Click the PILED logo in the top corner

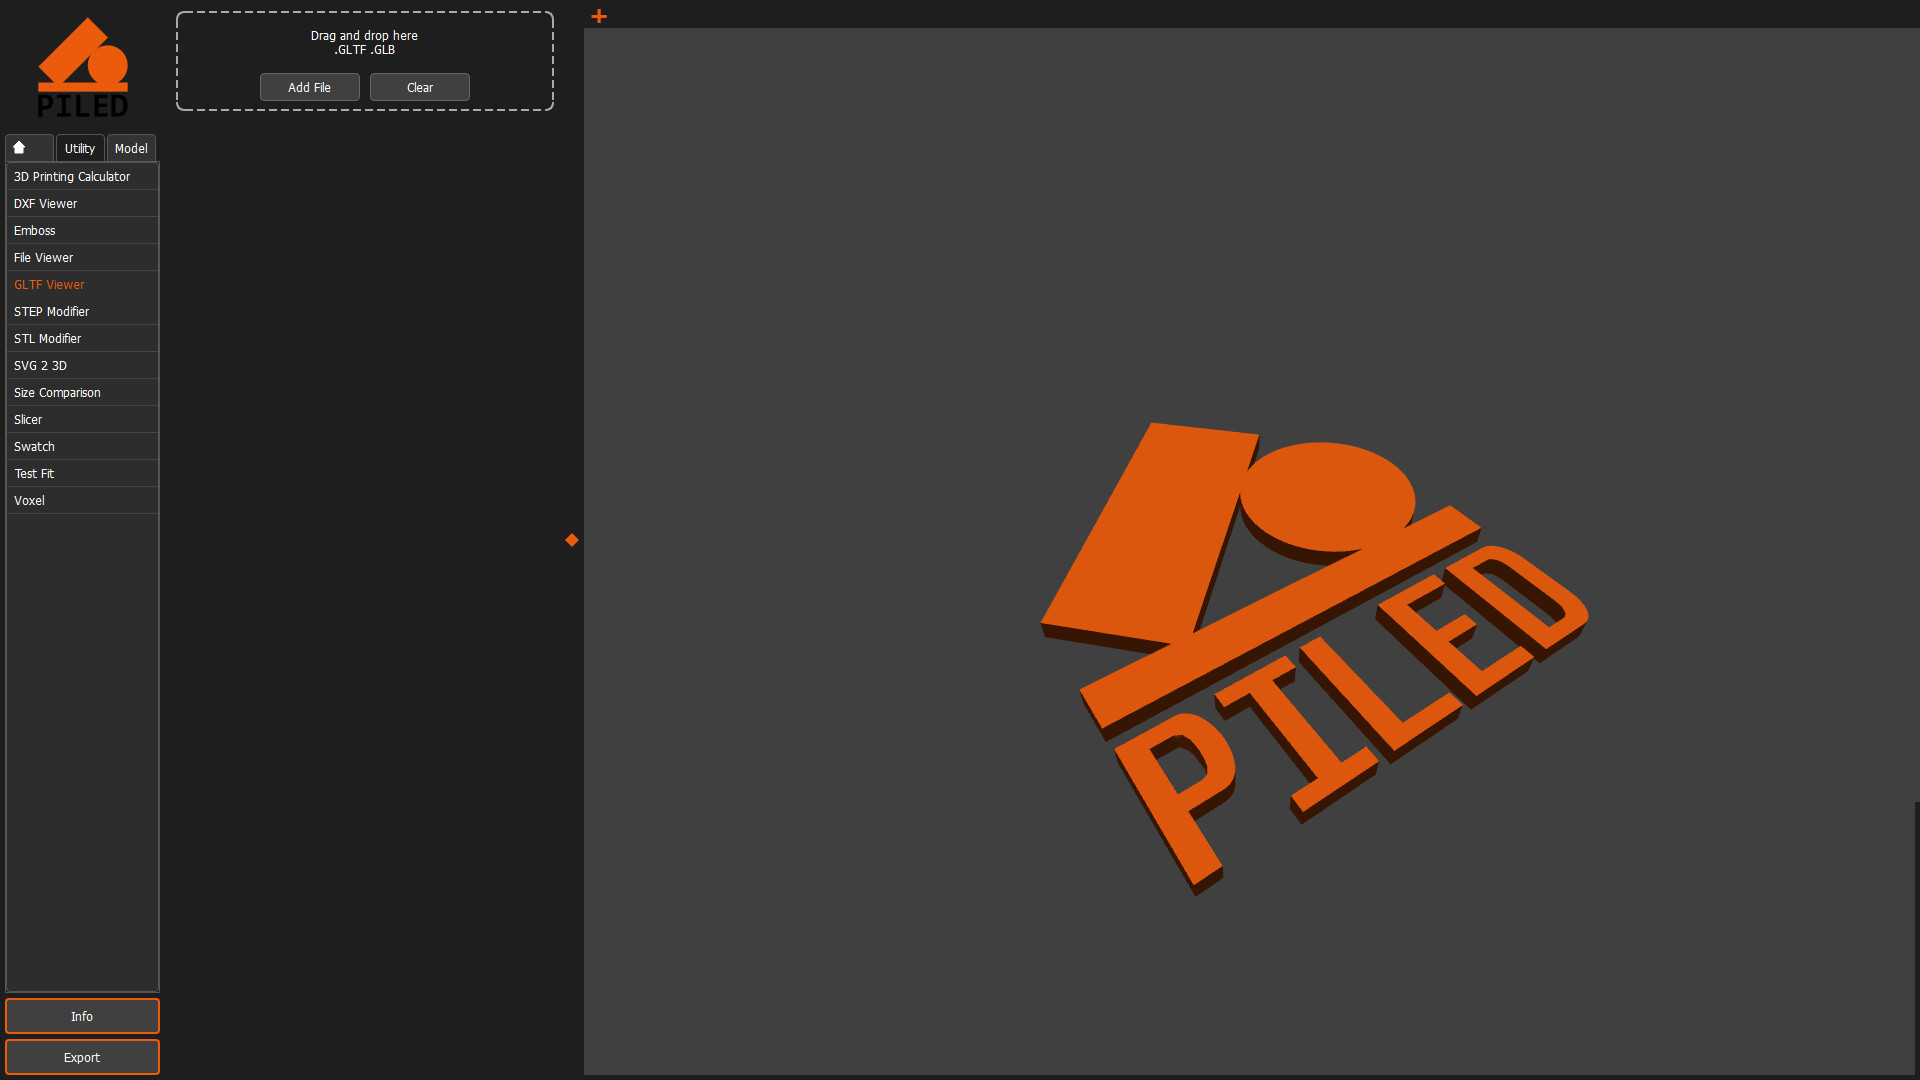pyautogui.click(x=84, y=66)
